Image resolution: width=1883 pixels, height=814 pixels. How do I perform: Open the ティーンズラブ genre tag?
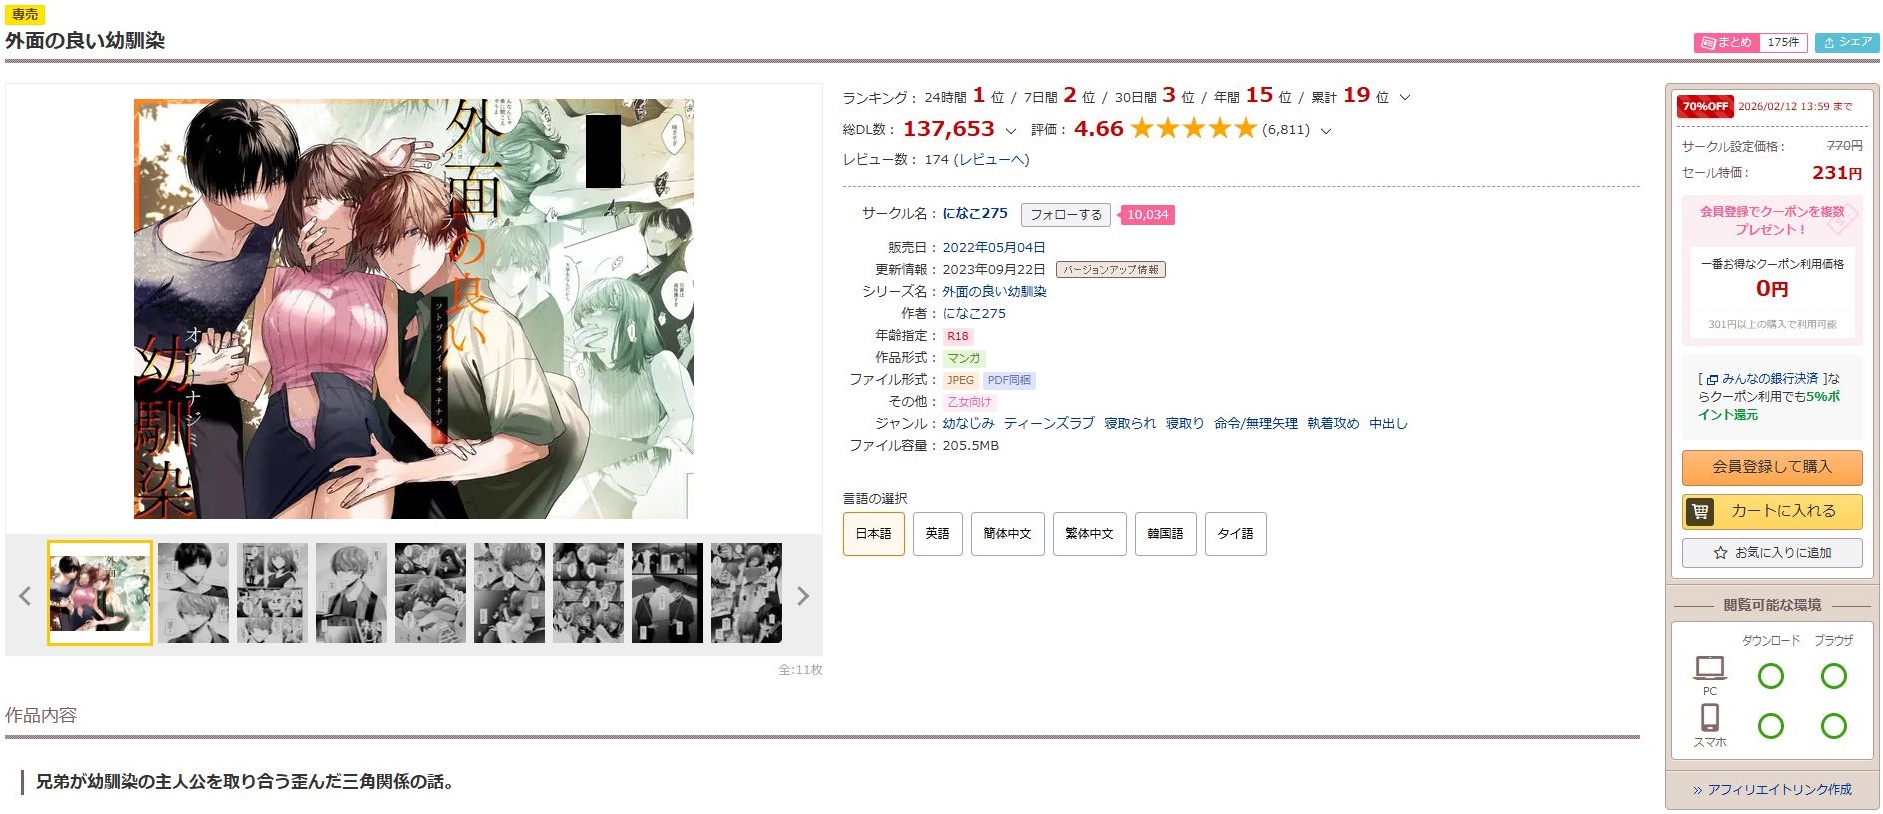pyautogui.click(x=1049, y=423)
